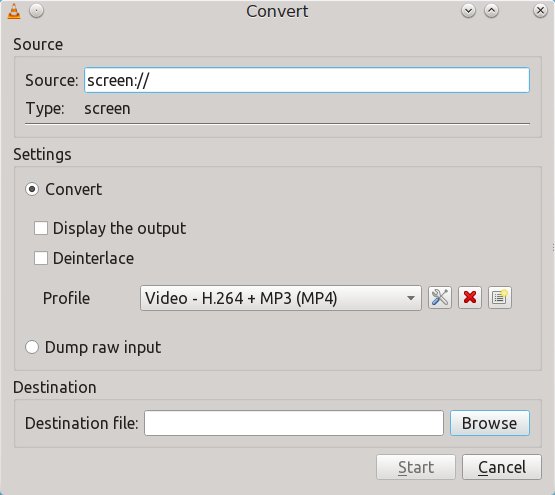This screenshot has width=555, height=495.
Task: Select the Convert radio button
Action: point(32,189)
